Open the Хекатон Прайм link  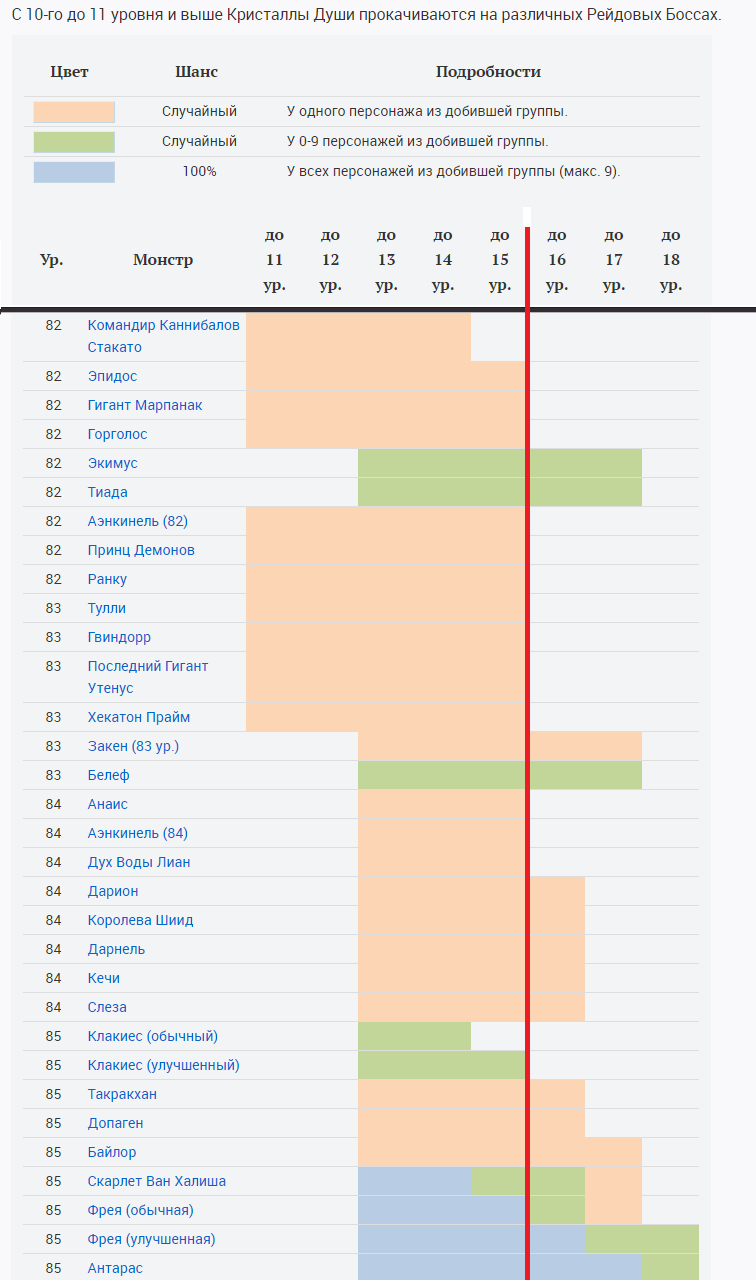click(139, 717)
